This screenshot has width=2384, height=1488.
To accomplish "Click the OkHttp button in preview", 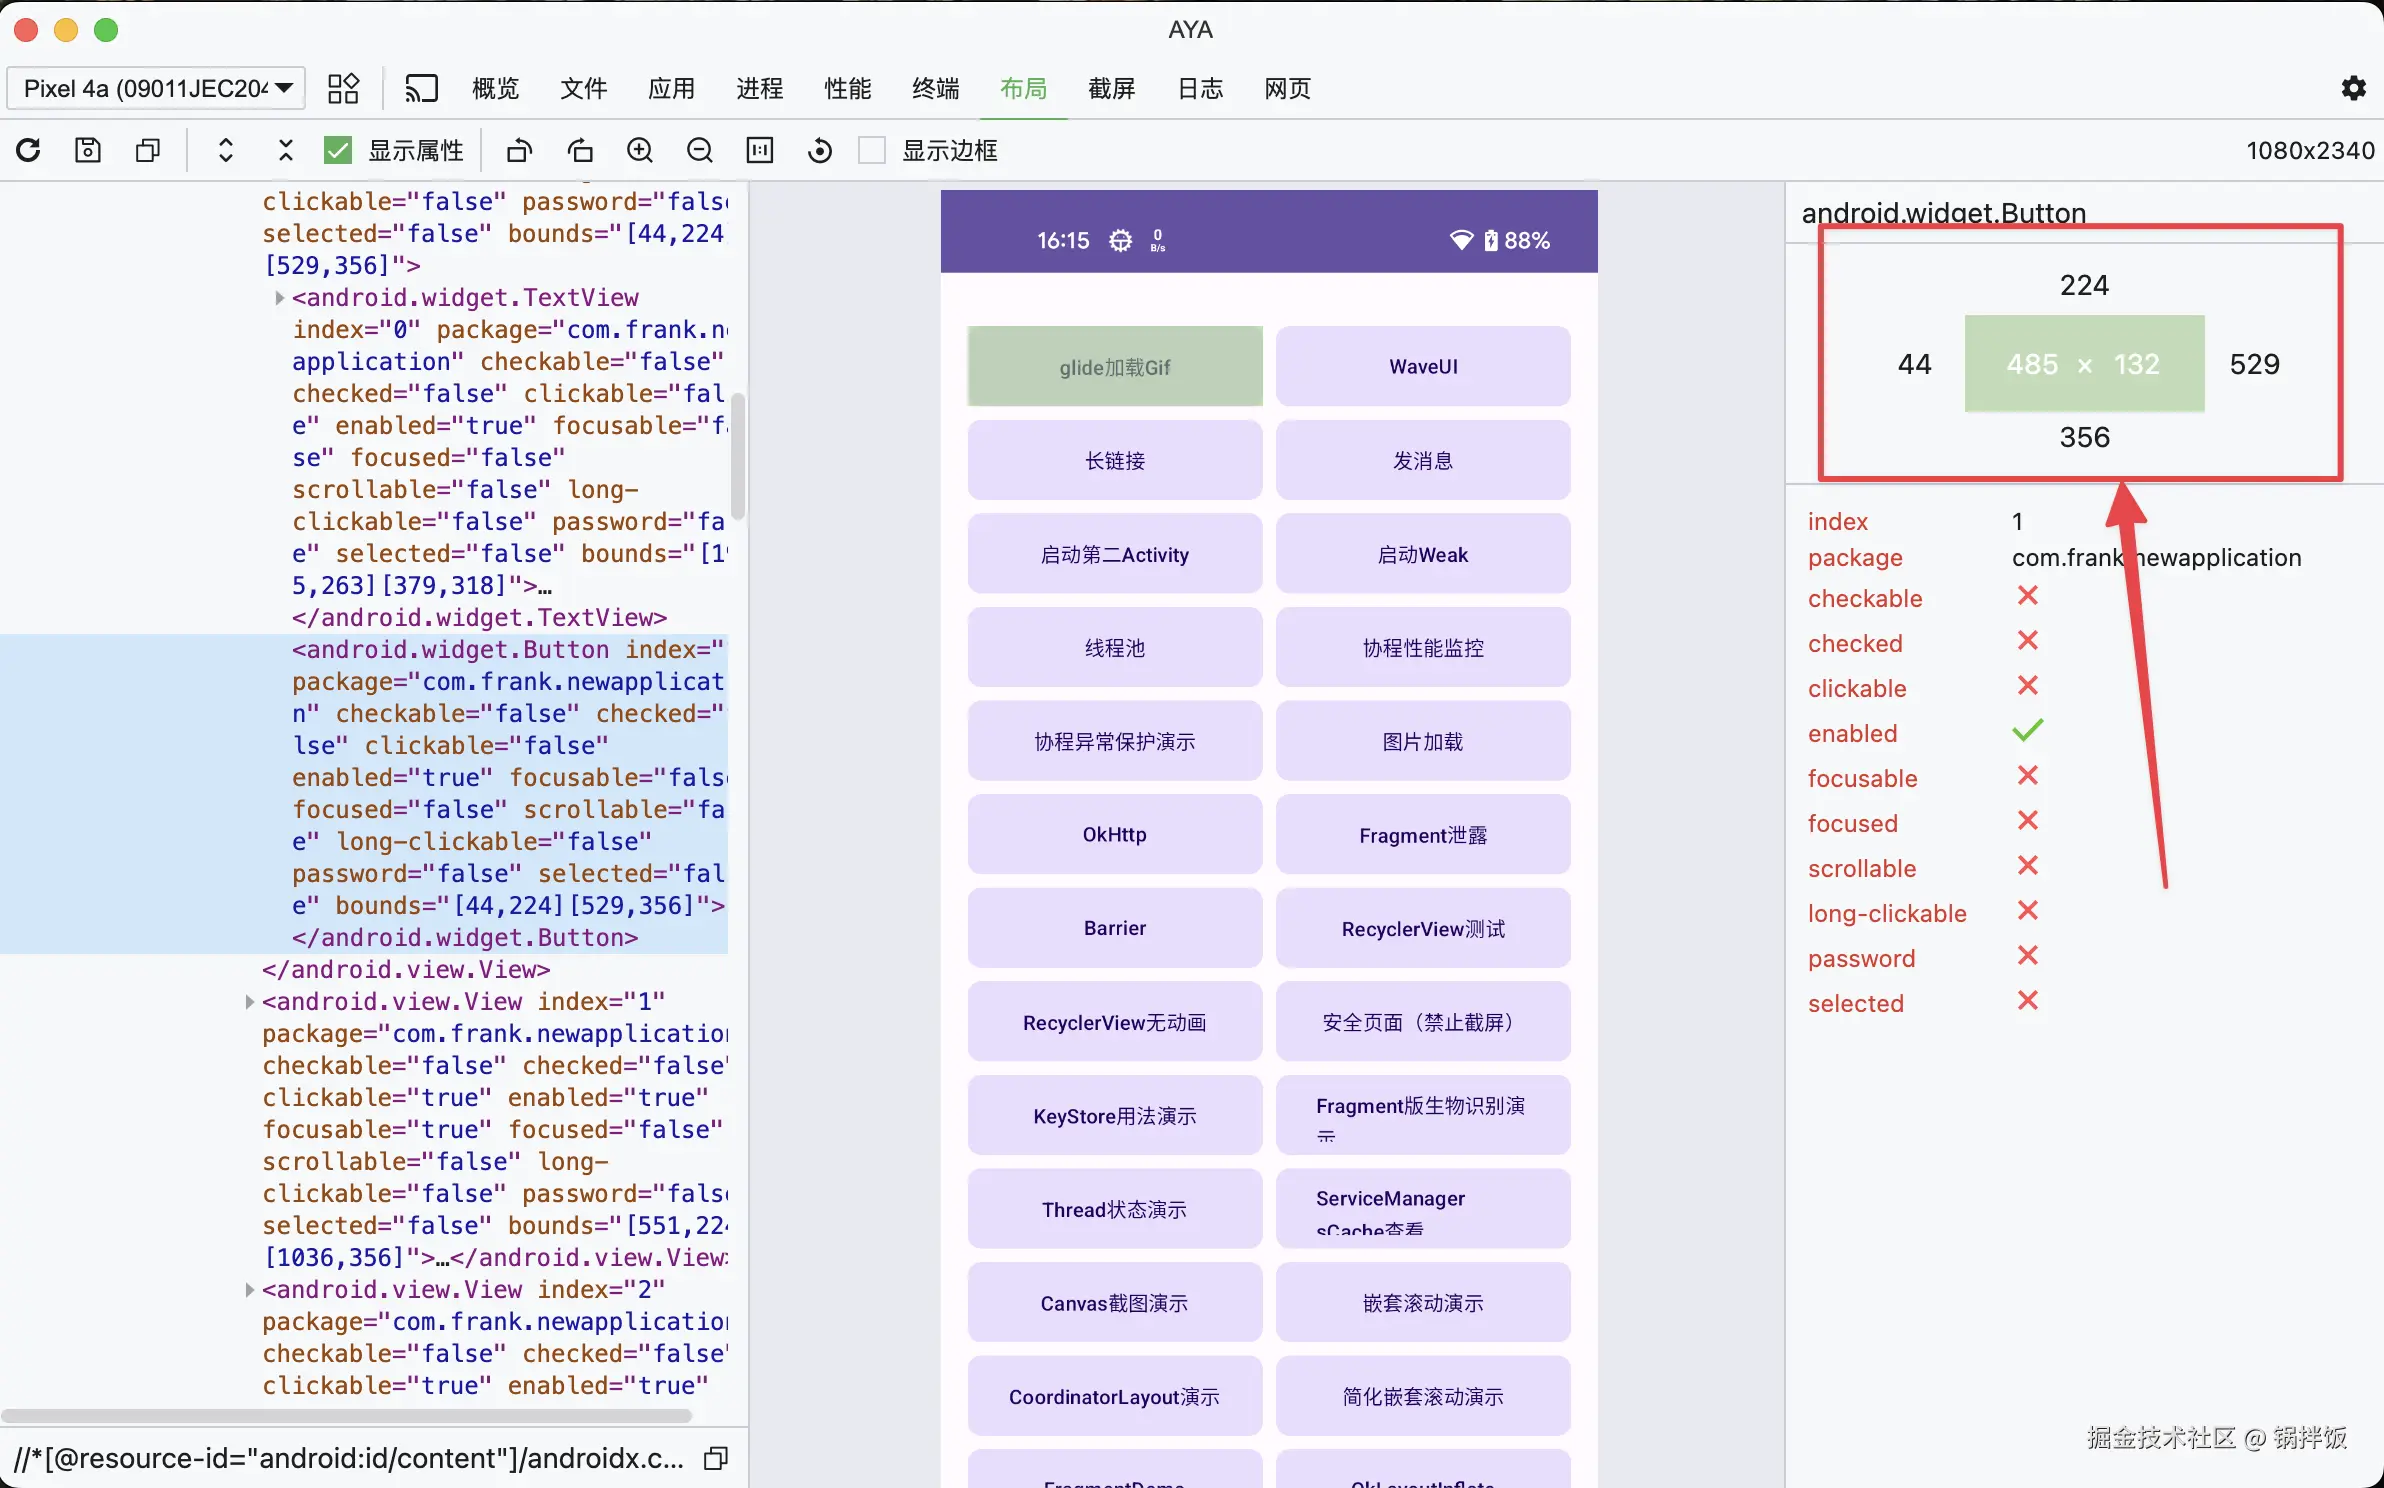I will (x=1114, y=835).
